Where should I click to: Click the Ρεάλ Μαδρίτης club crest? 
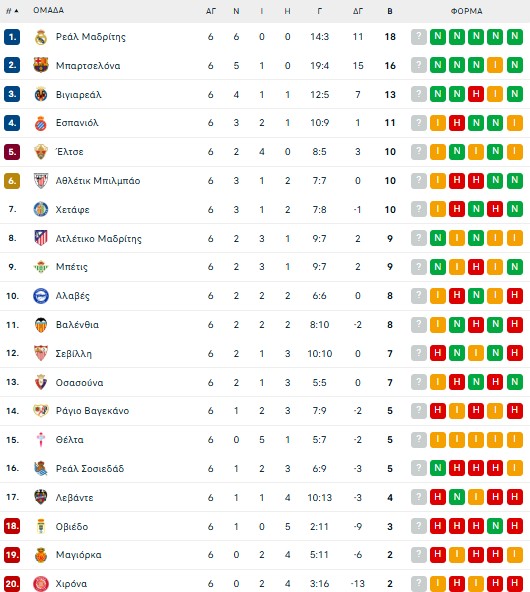(x=41, y=37)
